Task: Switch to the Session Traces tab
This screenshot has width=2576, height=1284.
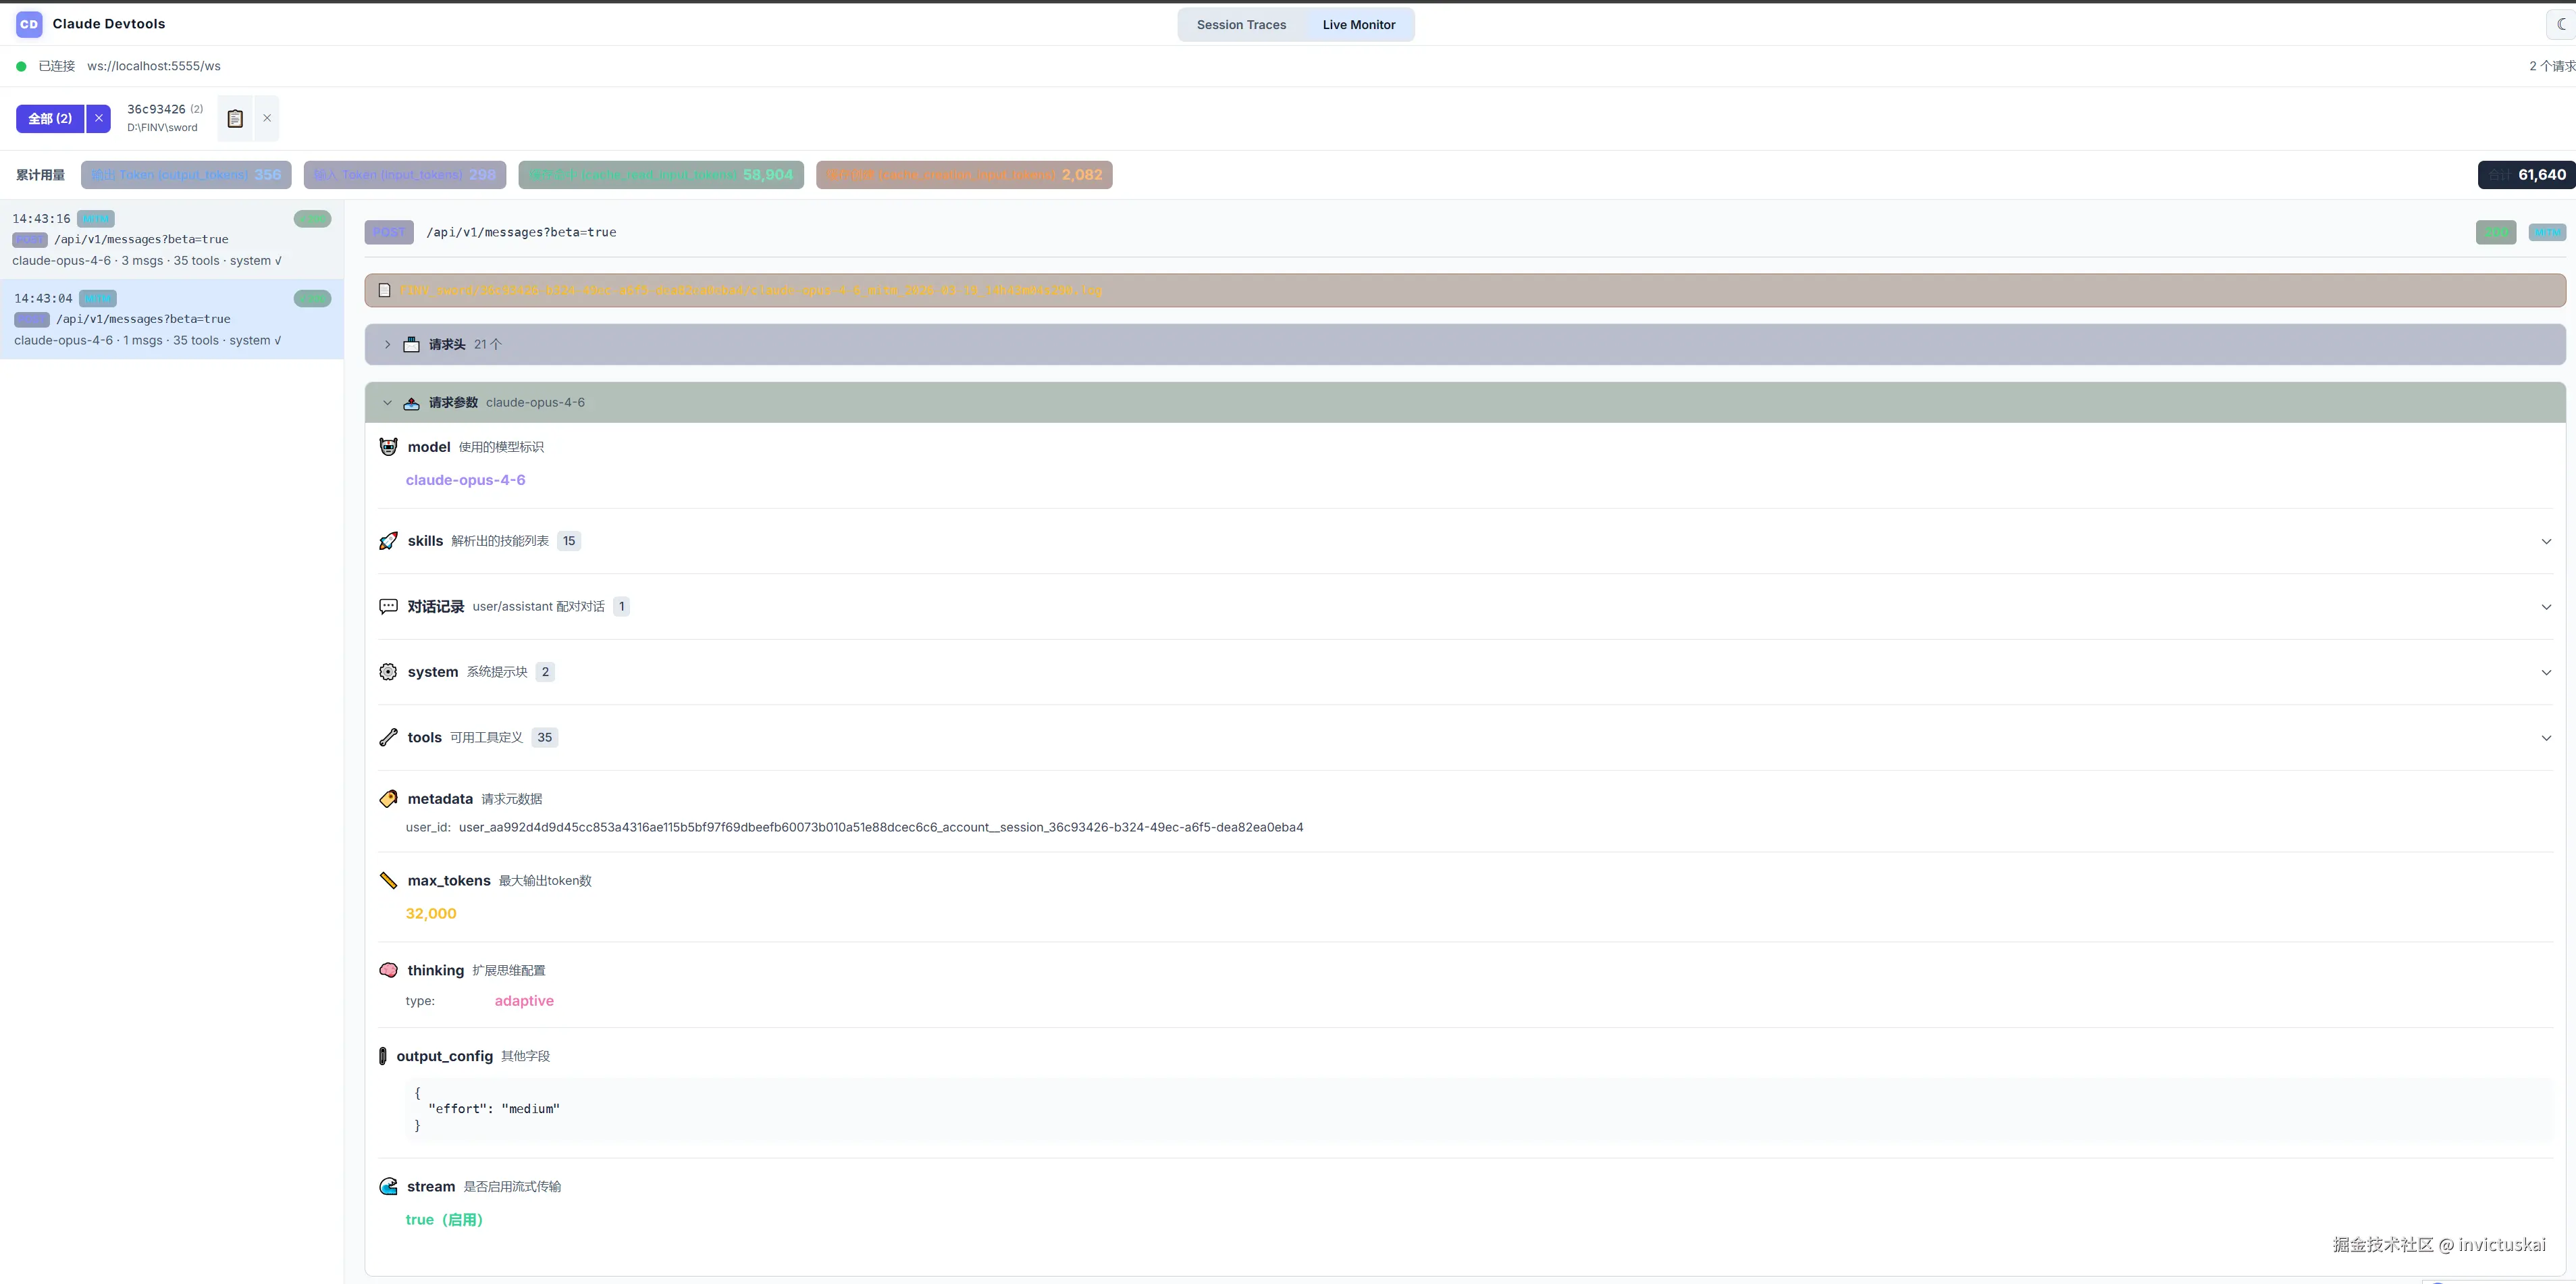Action: pos(1241,25)
